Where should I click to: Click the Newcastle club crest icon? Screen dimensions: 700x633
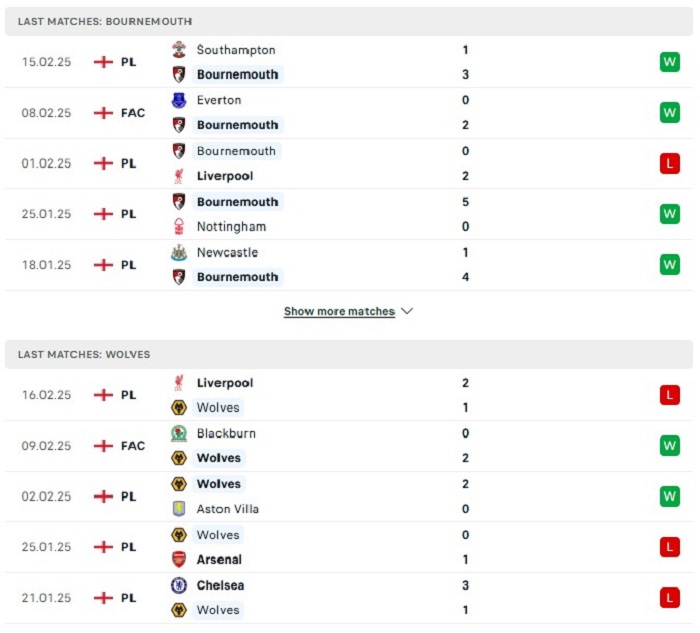pos(179,252)
